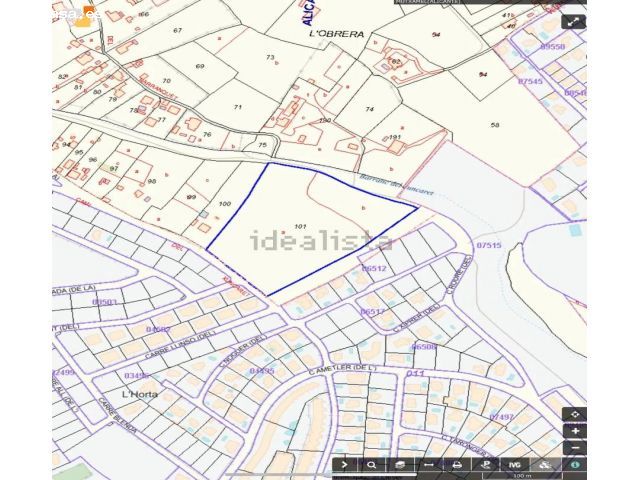Click the IVG toolbar button

coord(515,464)
